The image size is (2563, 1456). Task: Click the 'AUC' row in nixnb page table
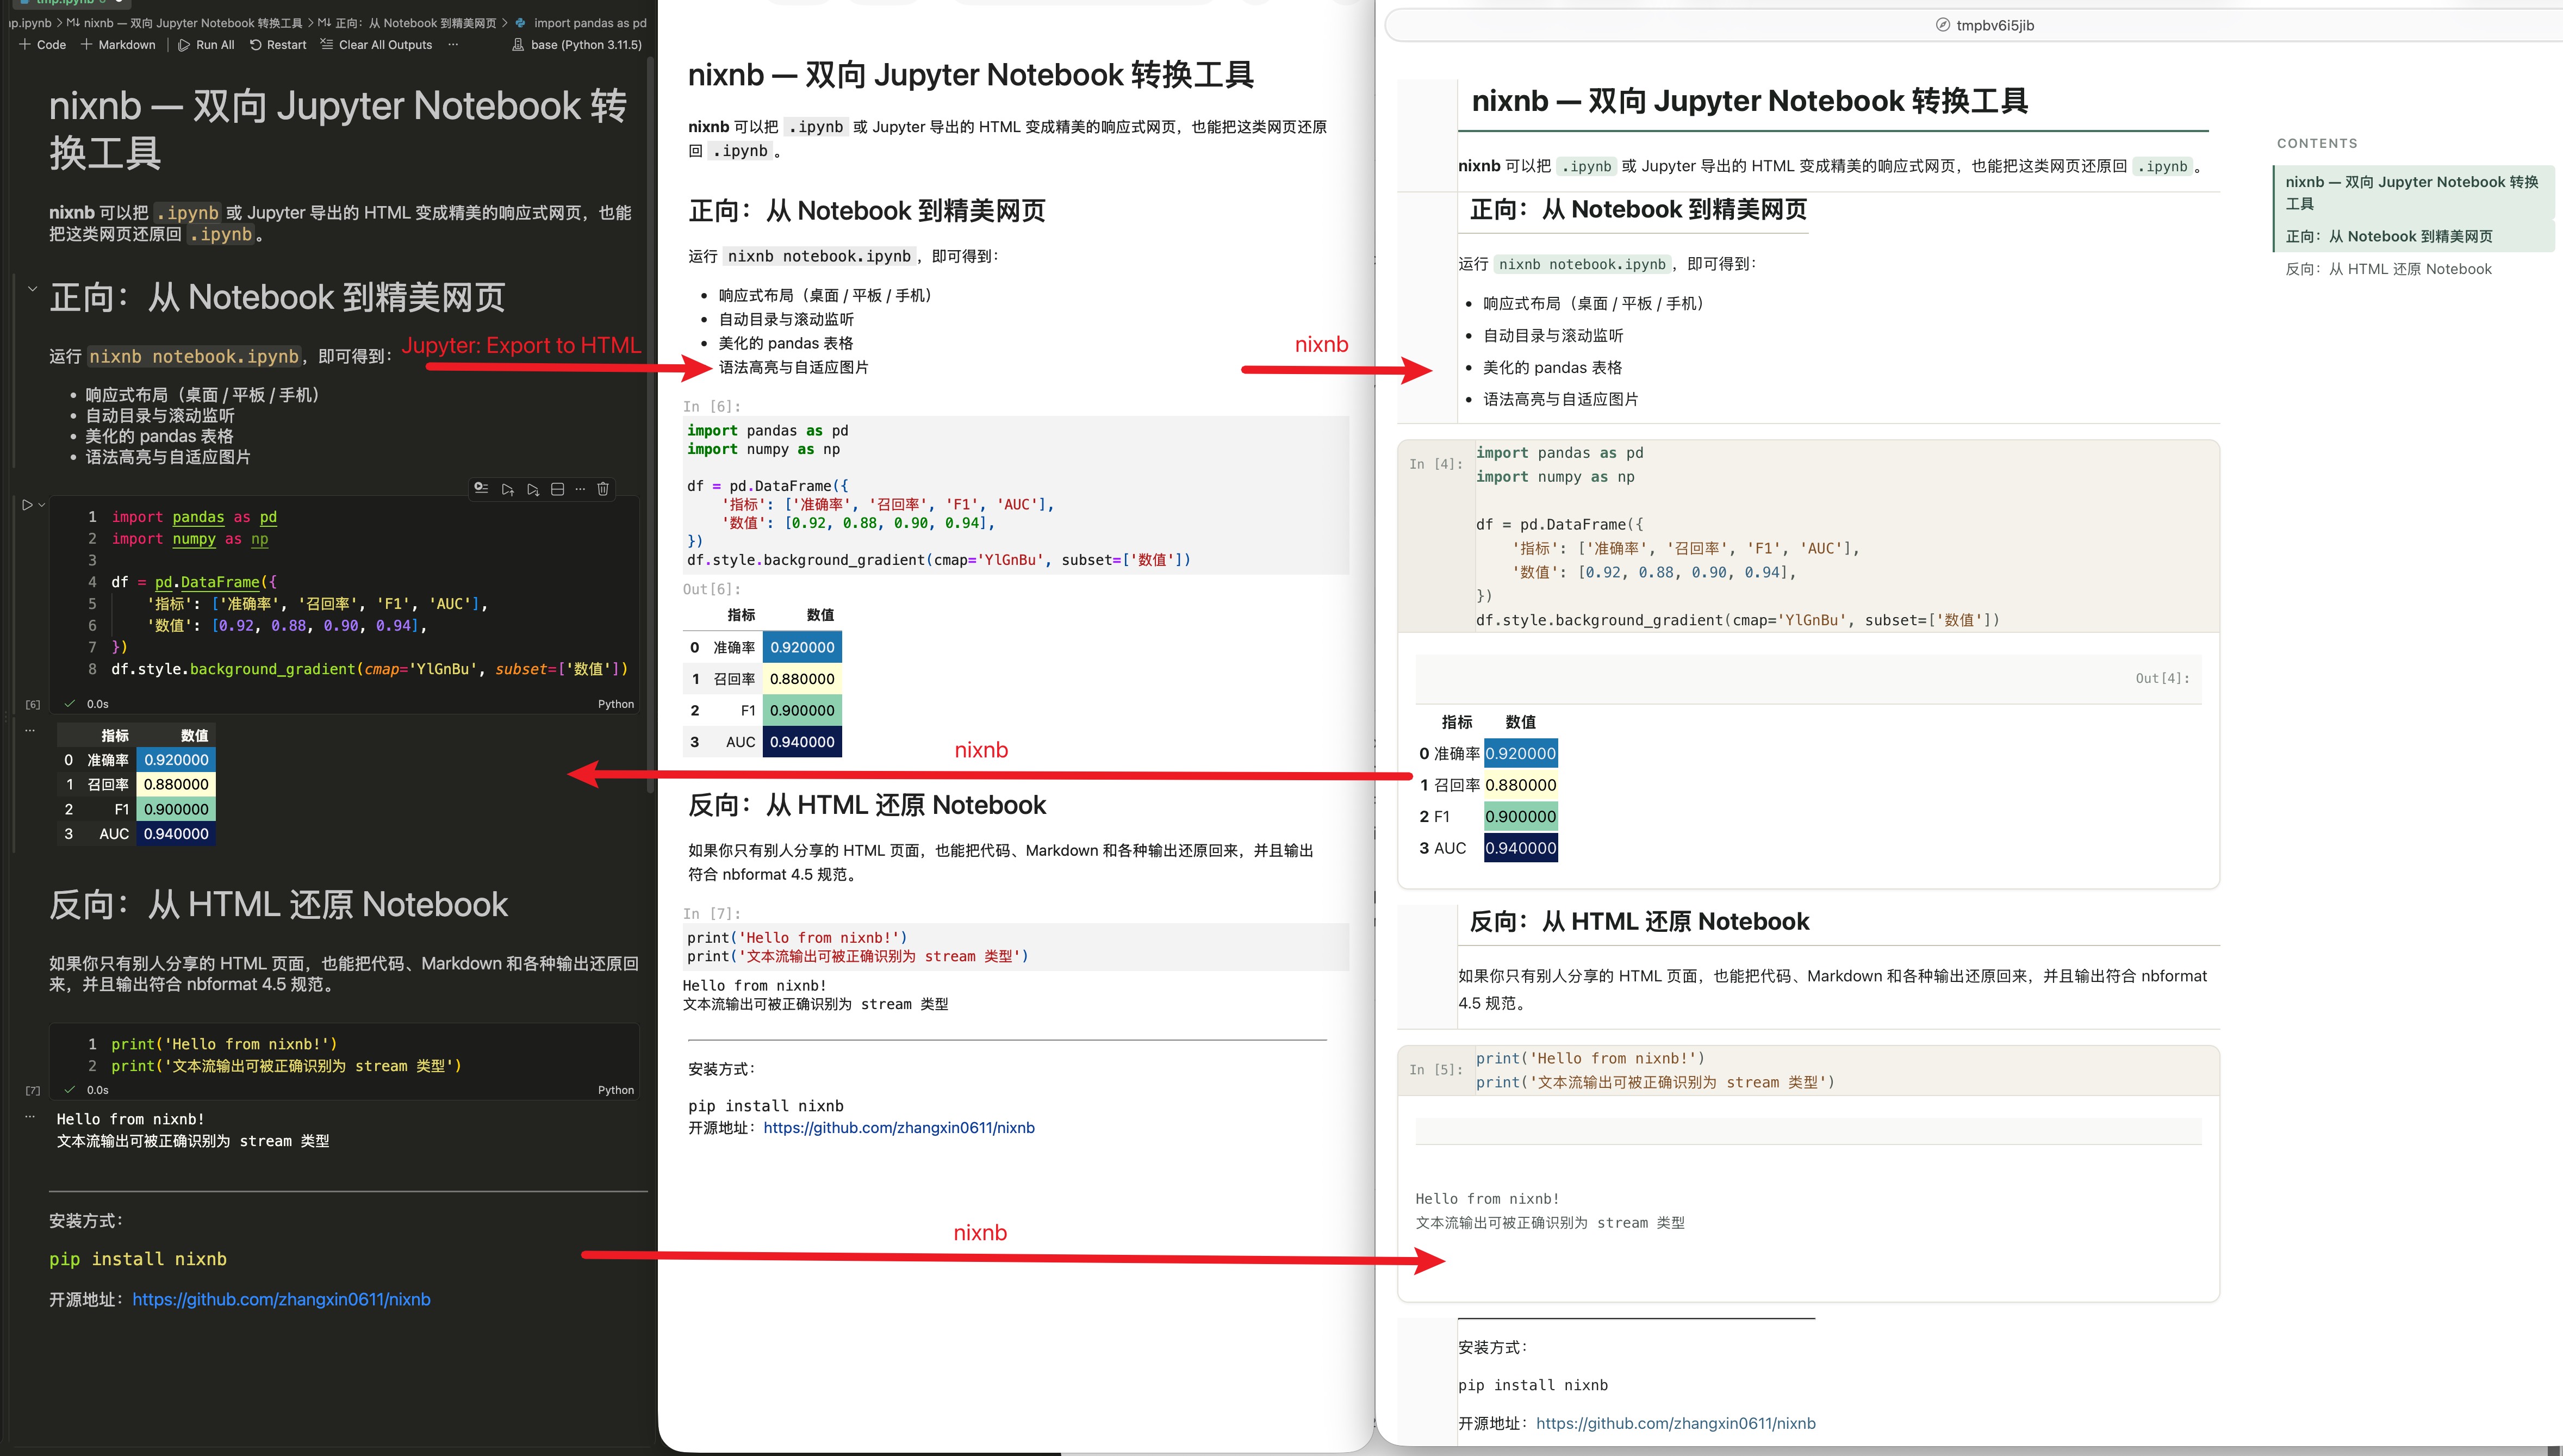[x=1487, y=848]
